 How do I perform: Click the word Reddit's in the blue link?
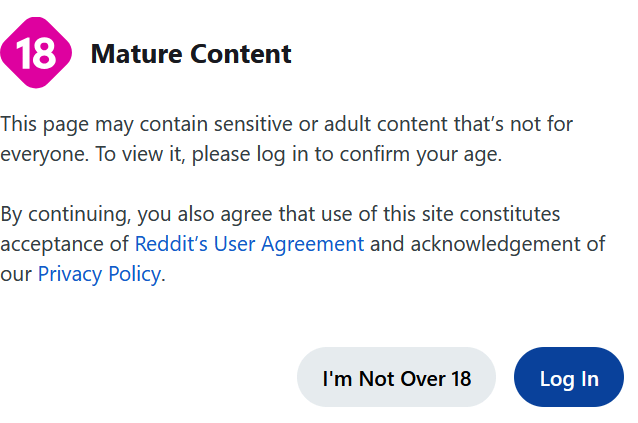tap(171, 244)
